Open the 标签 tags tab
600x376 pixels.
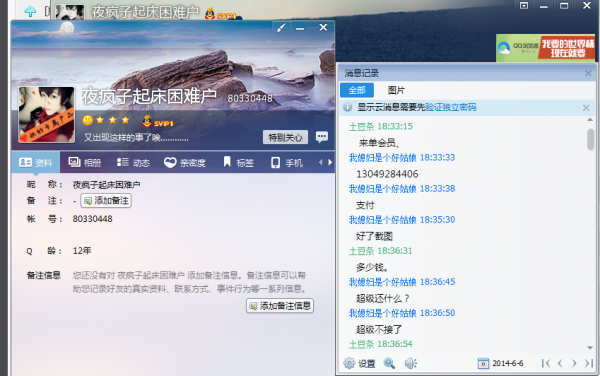[x=238, y=163]
